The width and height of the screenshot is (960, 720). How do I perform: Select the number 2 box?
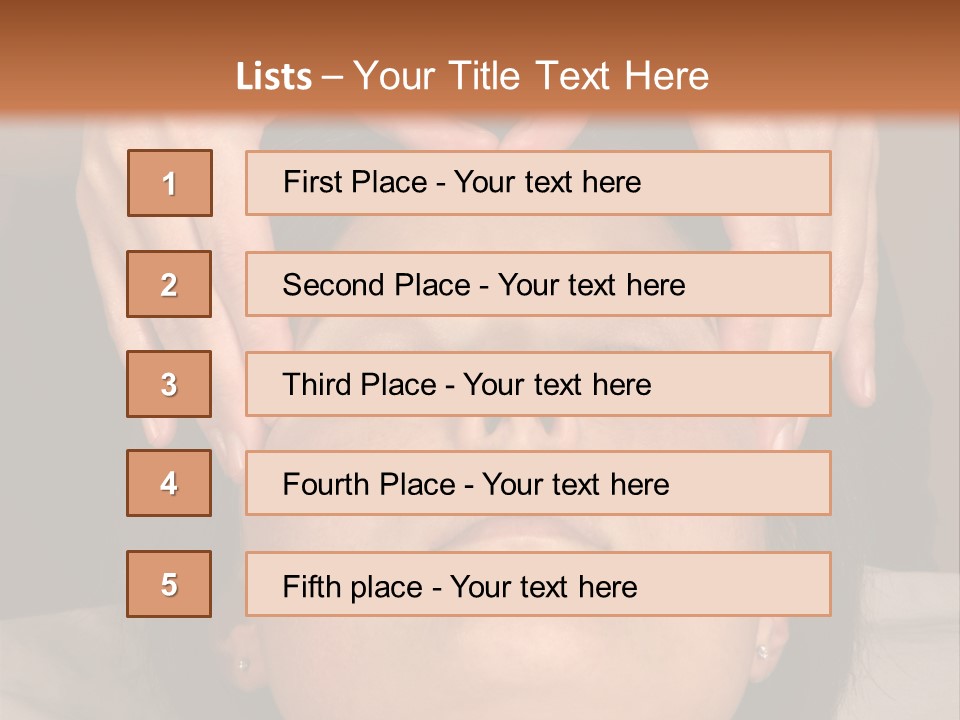click(170, 284)
